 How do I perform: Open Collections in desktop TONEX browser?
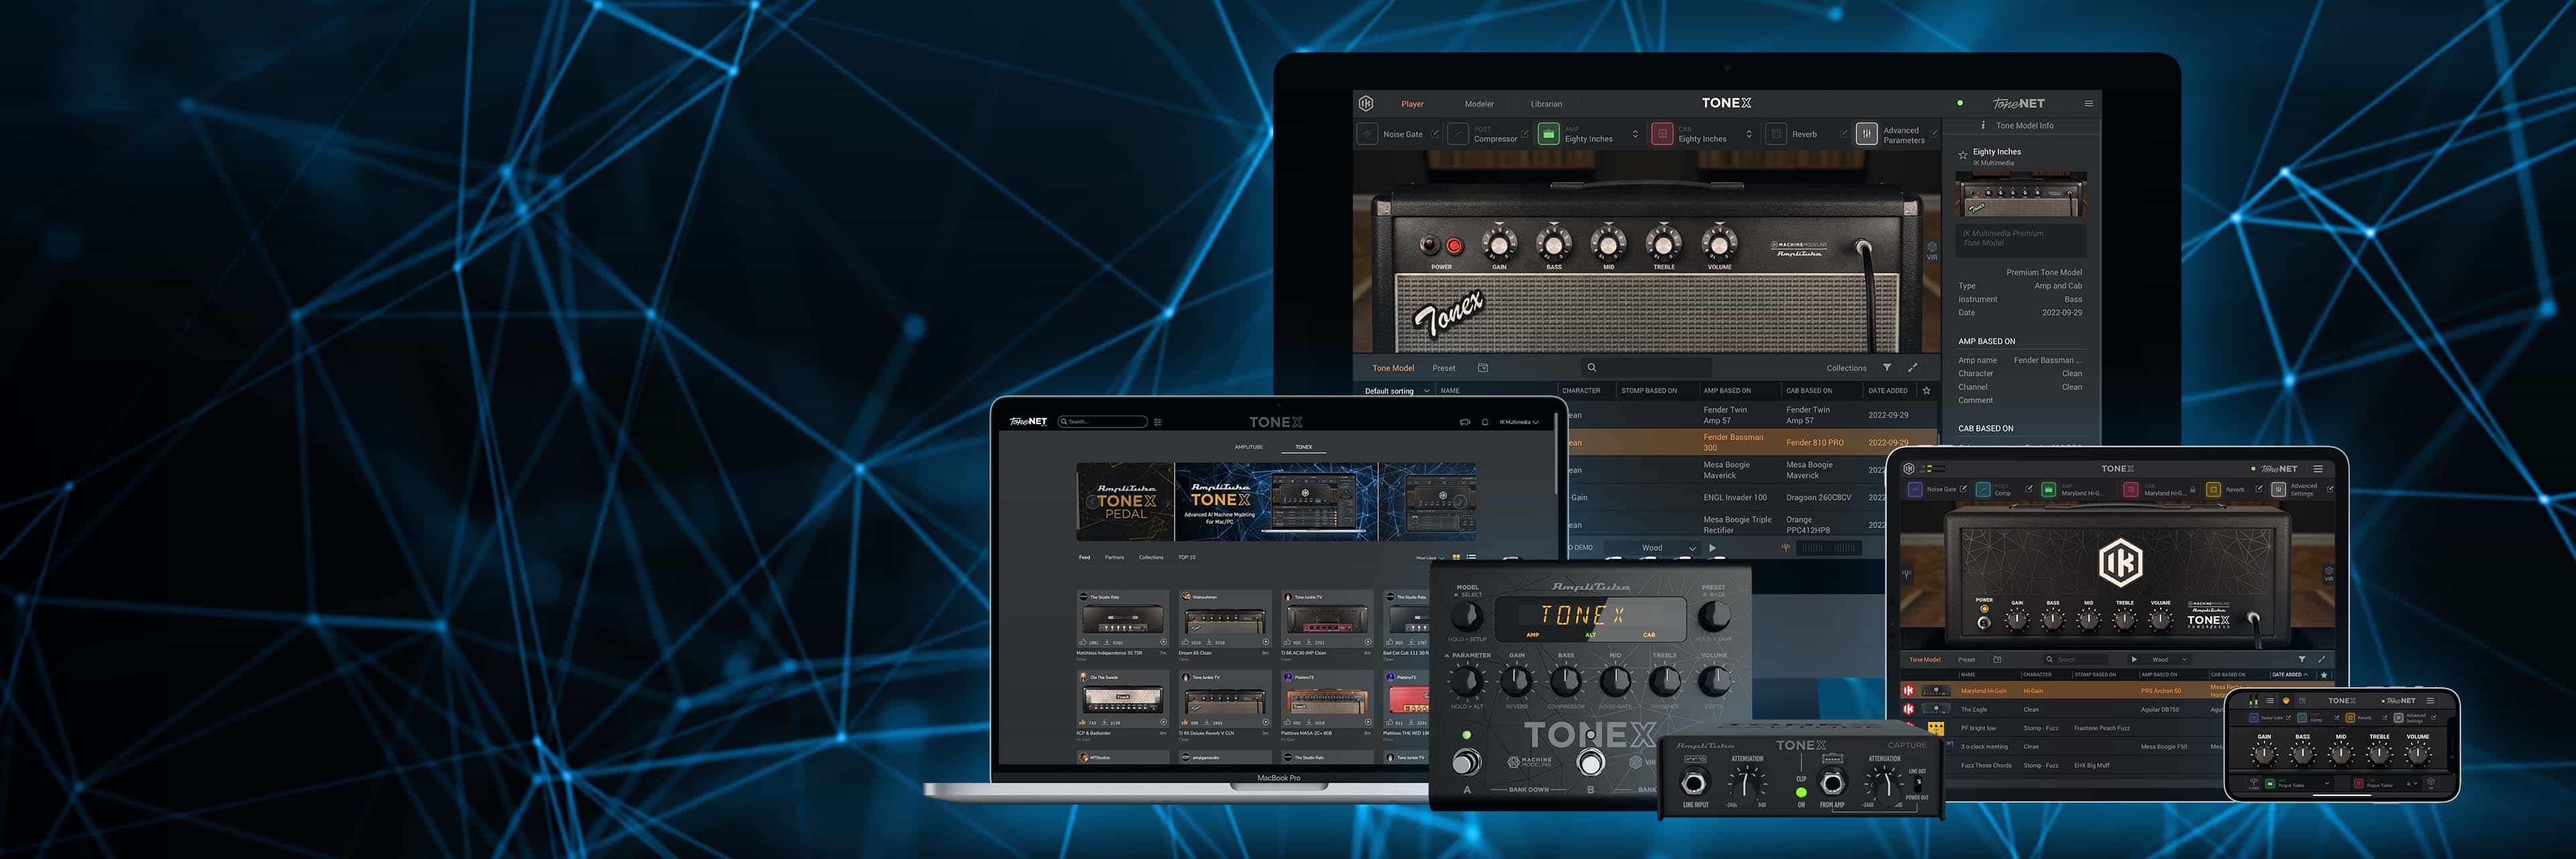pyautogui.click(x=1846, y=368)
